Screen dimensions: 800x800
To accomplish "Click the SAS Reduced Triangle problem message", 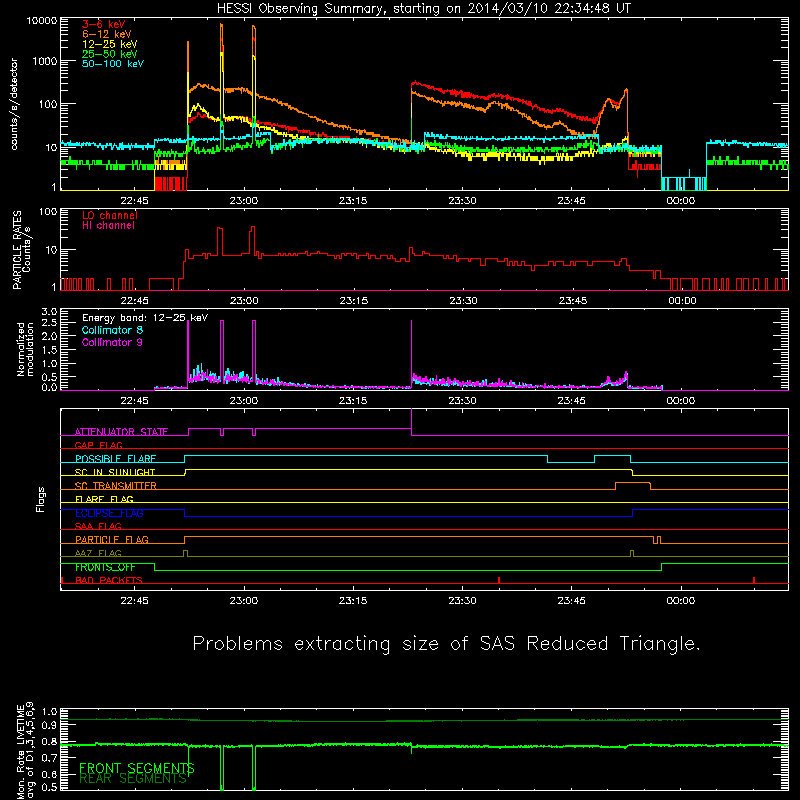I will (x=446, y=644).
